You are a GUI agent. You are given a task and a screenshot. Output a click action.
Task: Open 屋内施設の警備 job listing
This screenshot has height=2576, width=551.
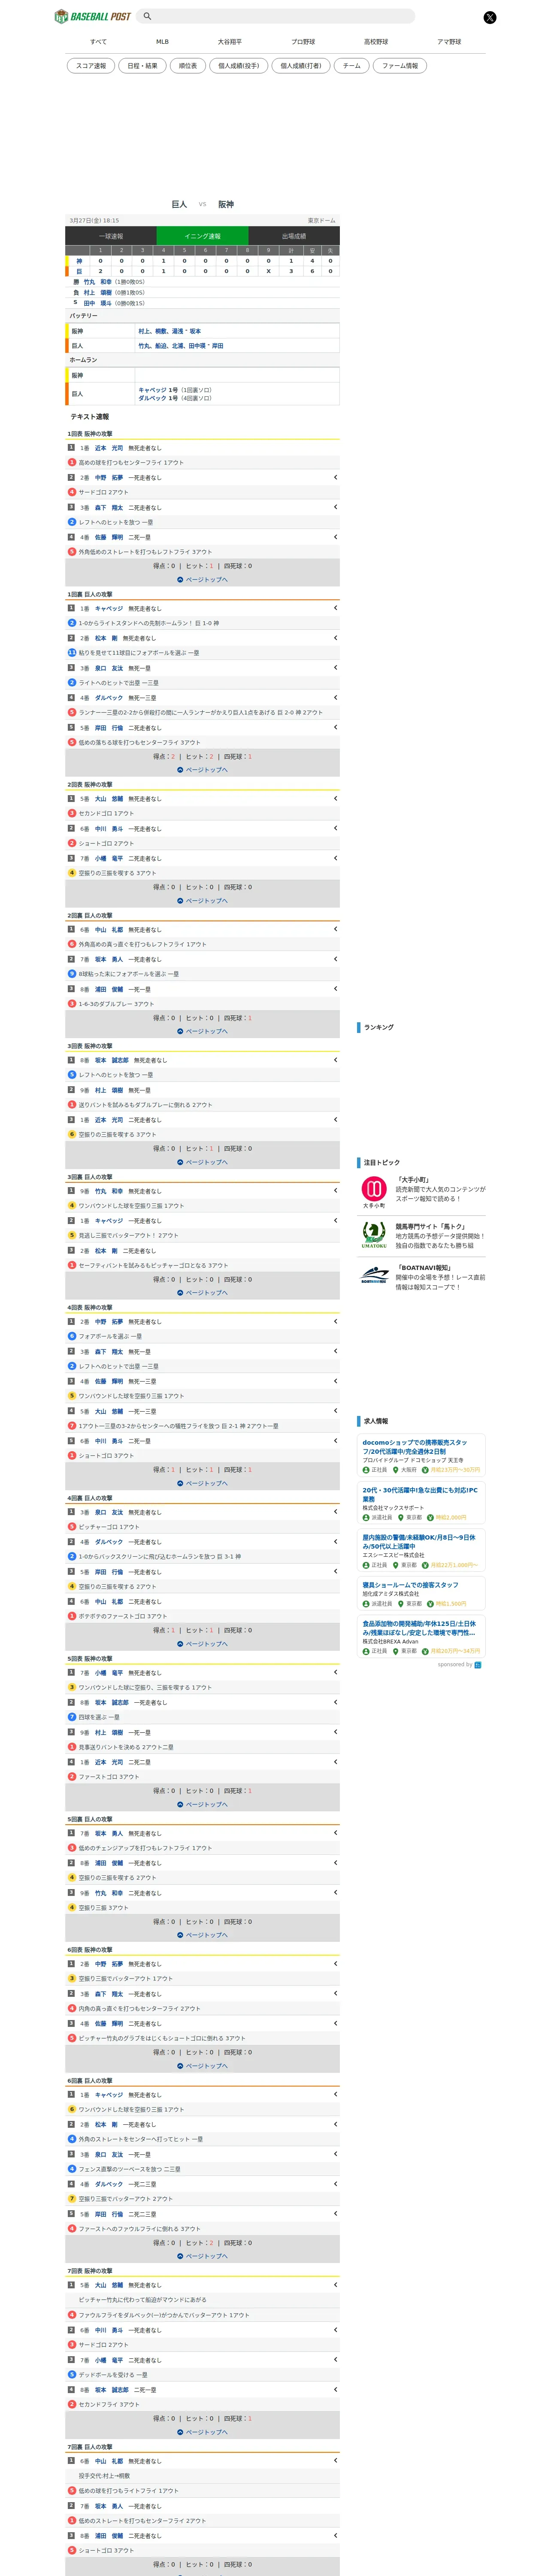click(x=421, y=1550)
